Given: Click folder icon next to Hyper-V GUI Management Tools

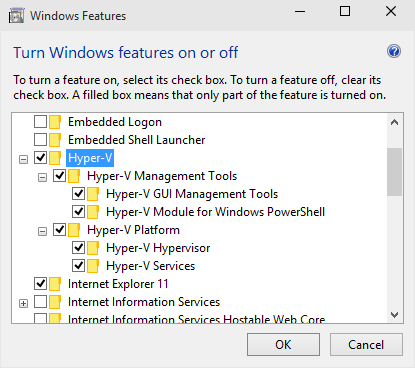Looking at the screenshot, I should (93, 194).
